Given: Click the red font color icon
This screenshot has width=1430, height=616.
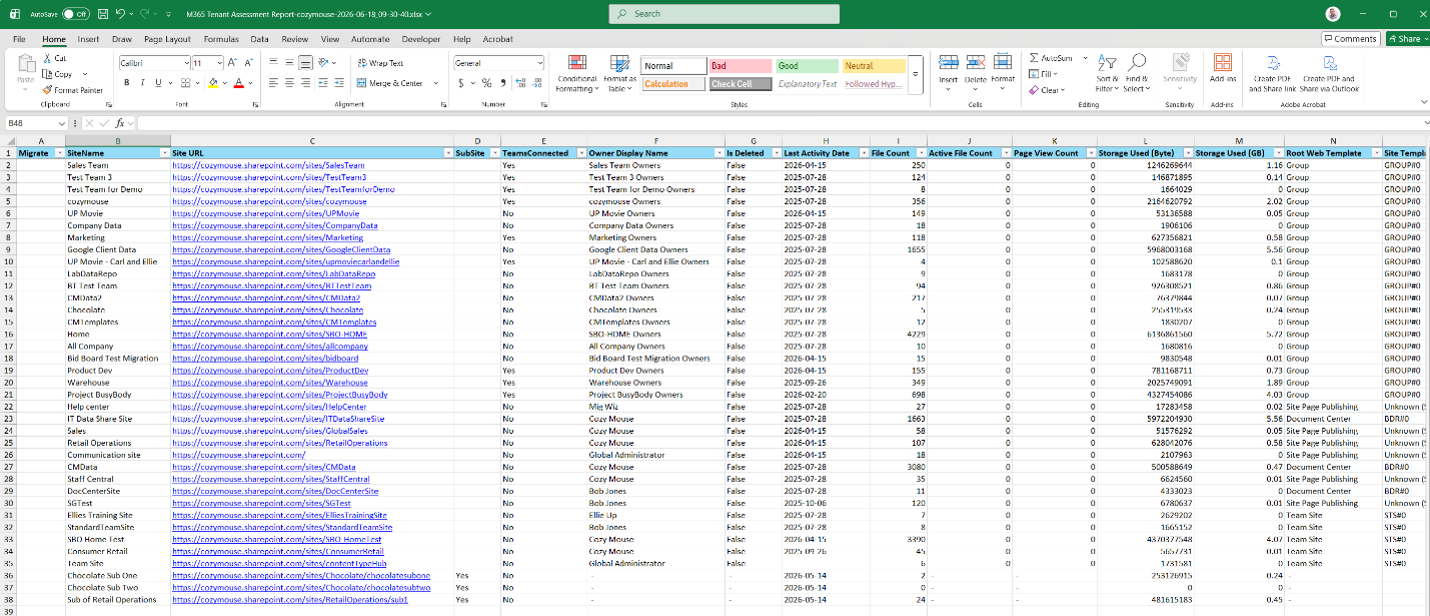Looking at the screenshot, I should (x=238, y=83).
